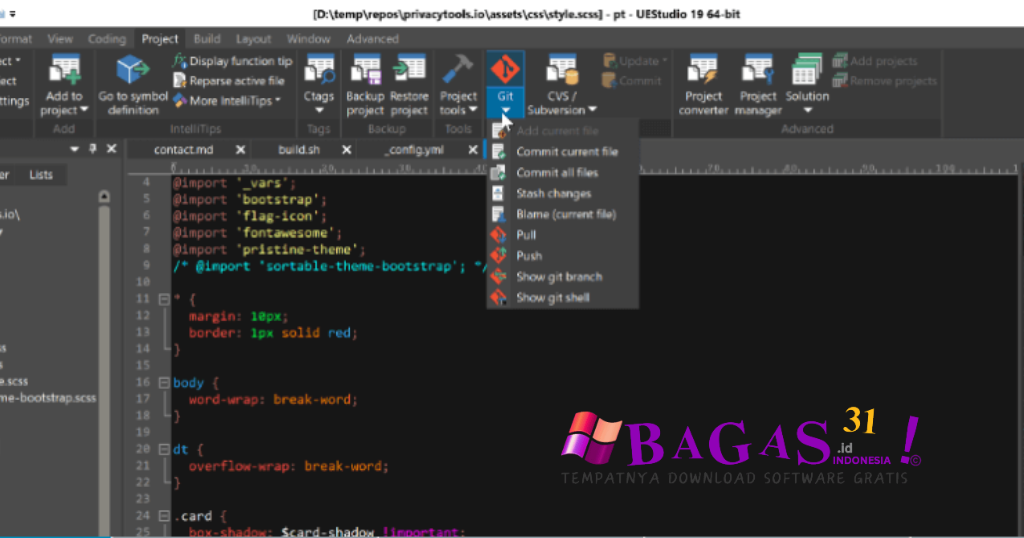The image size is (1024, 538).
Task: Click the me-bootstrap.scss file in tree
Action: 48,398
